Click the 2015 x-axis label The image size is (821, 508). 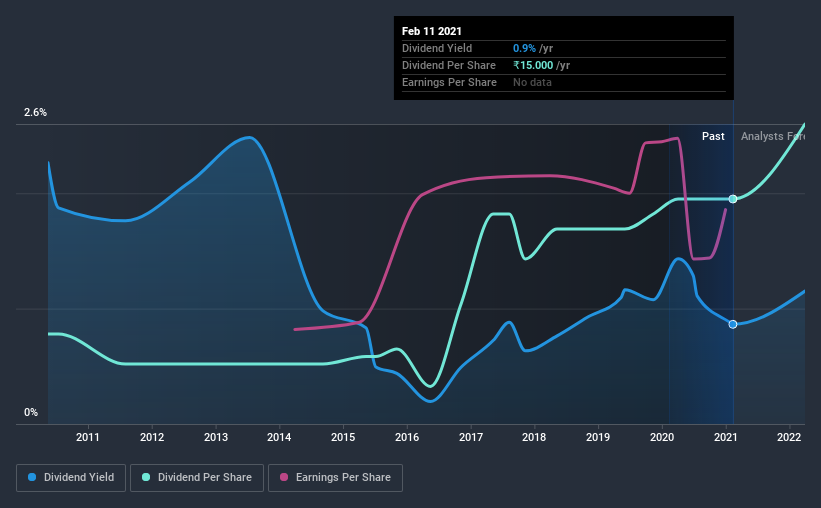[343, 437]
